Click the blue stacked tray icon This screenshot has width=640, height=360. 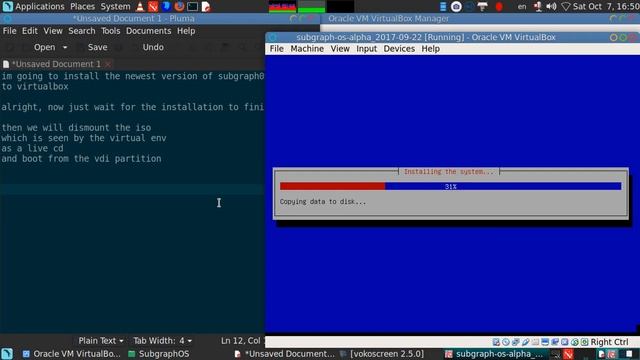(443, 7)
